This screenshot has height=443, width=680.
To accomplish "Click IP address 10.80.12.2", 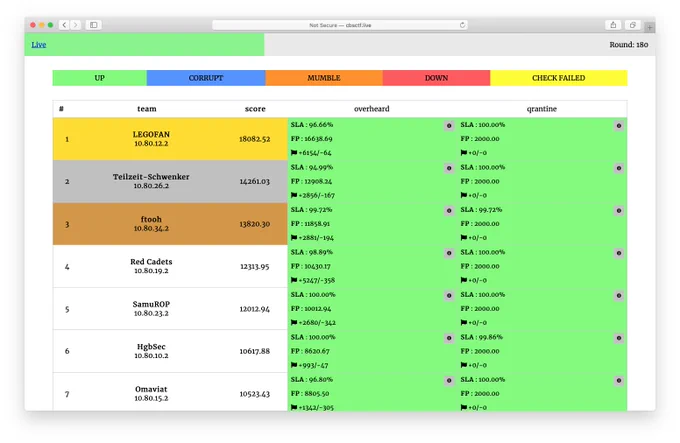I will pos(151,143).
